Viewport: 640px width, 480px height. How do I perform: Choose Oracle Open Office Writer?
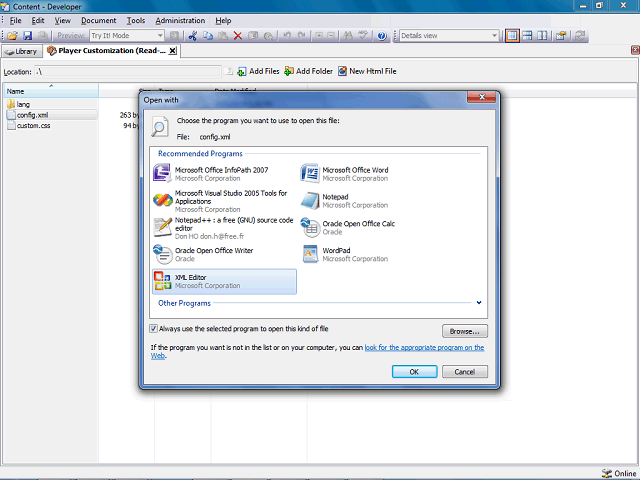pyautogui.click(x=224, y=254)
